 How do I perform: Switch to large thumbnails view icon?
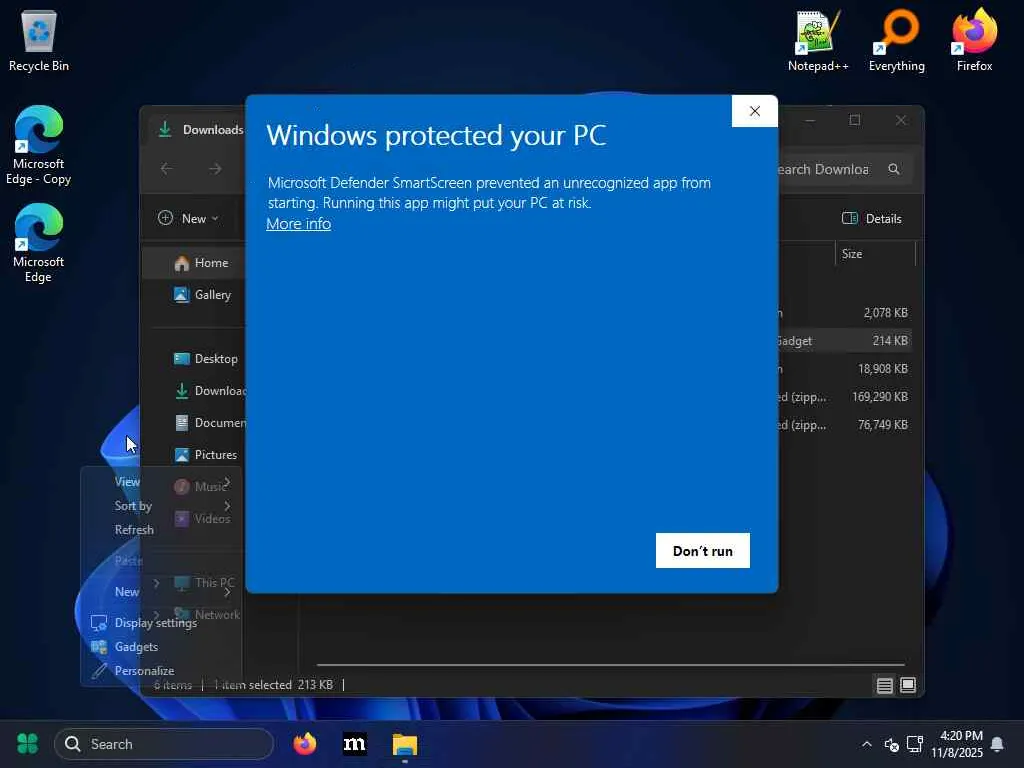pos(908,685)
